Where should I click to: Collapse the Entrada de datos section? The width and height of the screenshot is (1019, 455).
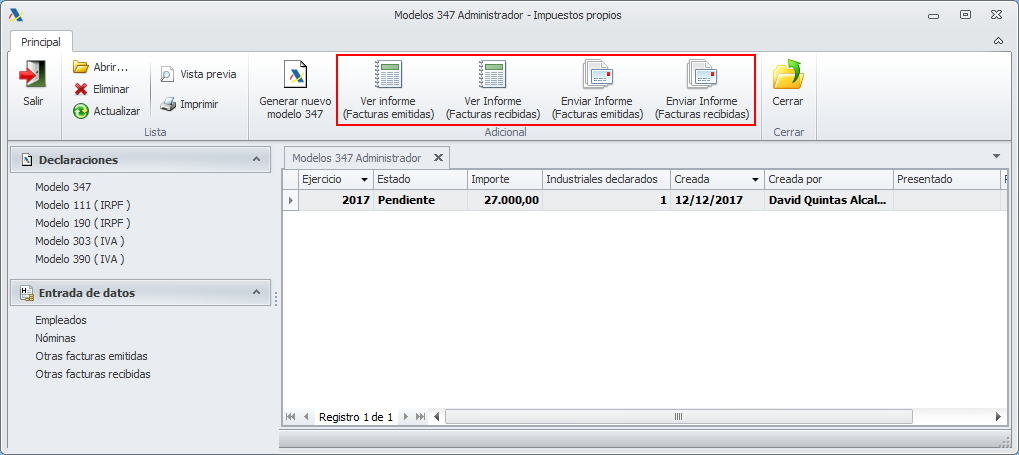pos(256,293)
